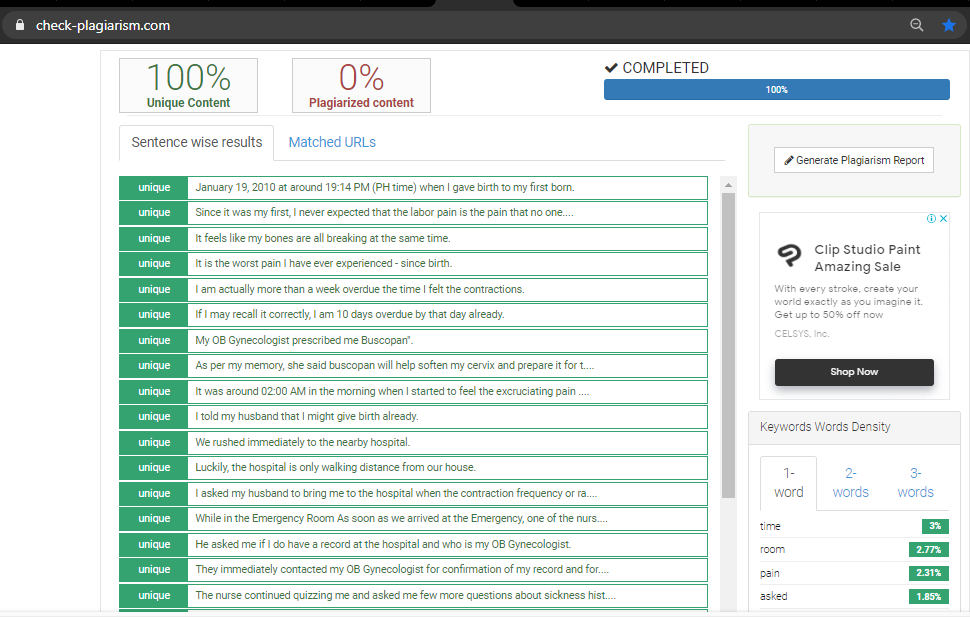This screenshot has height=617, width=970.
Task: Click the 2.31% density badge for pain
Action: point(929,573)
